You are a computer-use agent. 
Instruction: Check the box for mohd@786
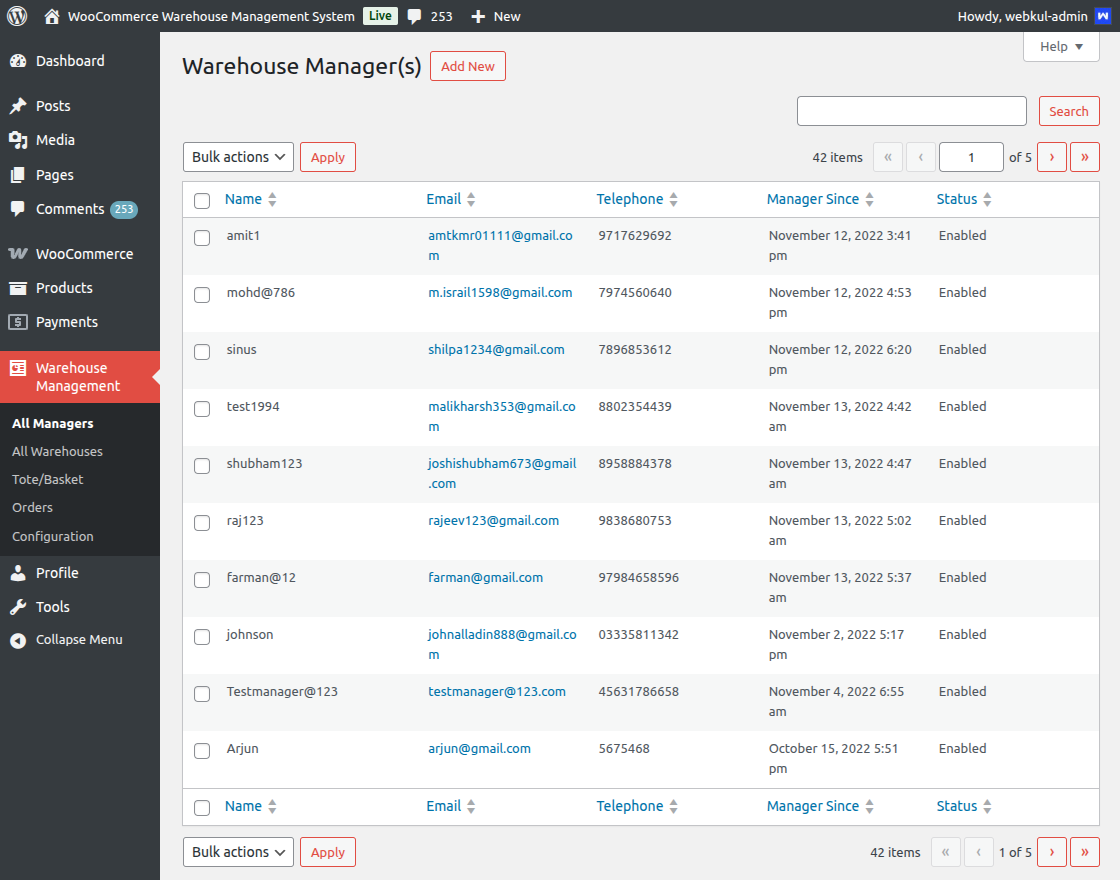pos(202,295)
